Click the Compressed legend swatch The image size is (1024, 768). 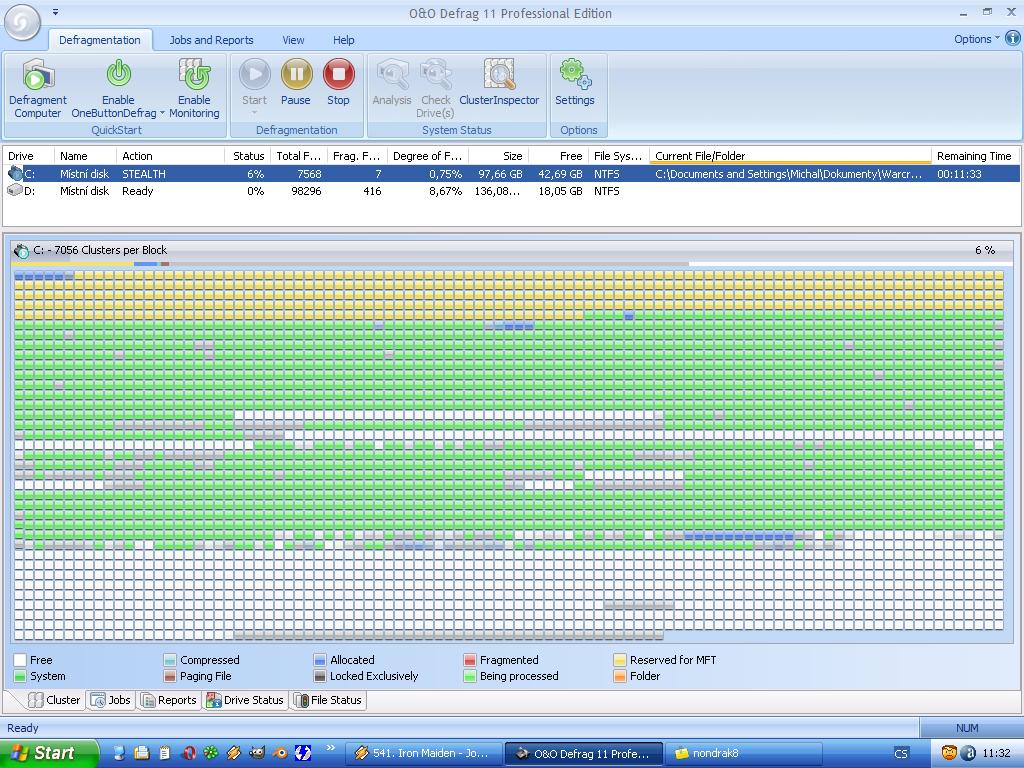(170, 660)
